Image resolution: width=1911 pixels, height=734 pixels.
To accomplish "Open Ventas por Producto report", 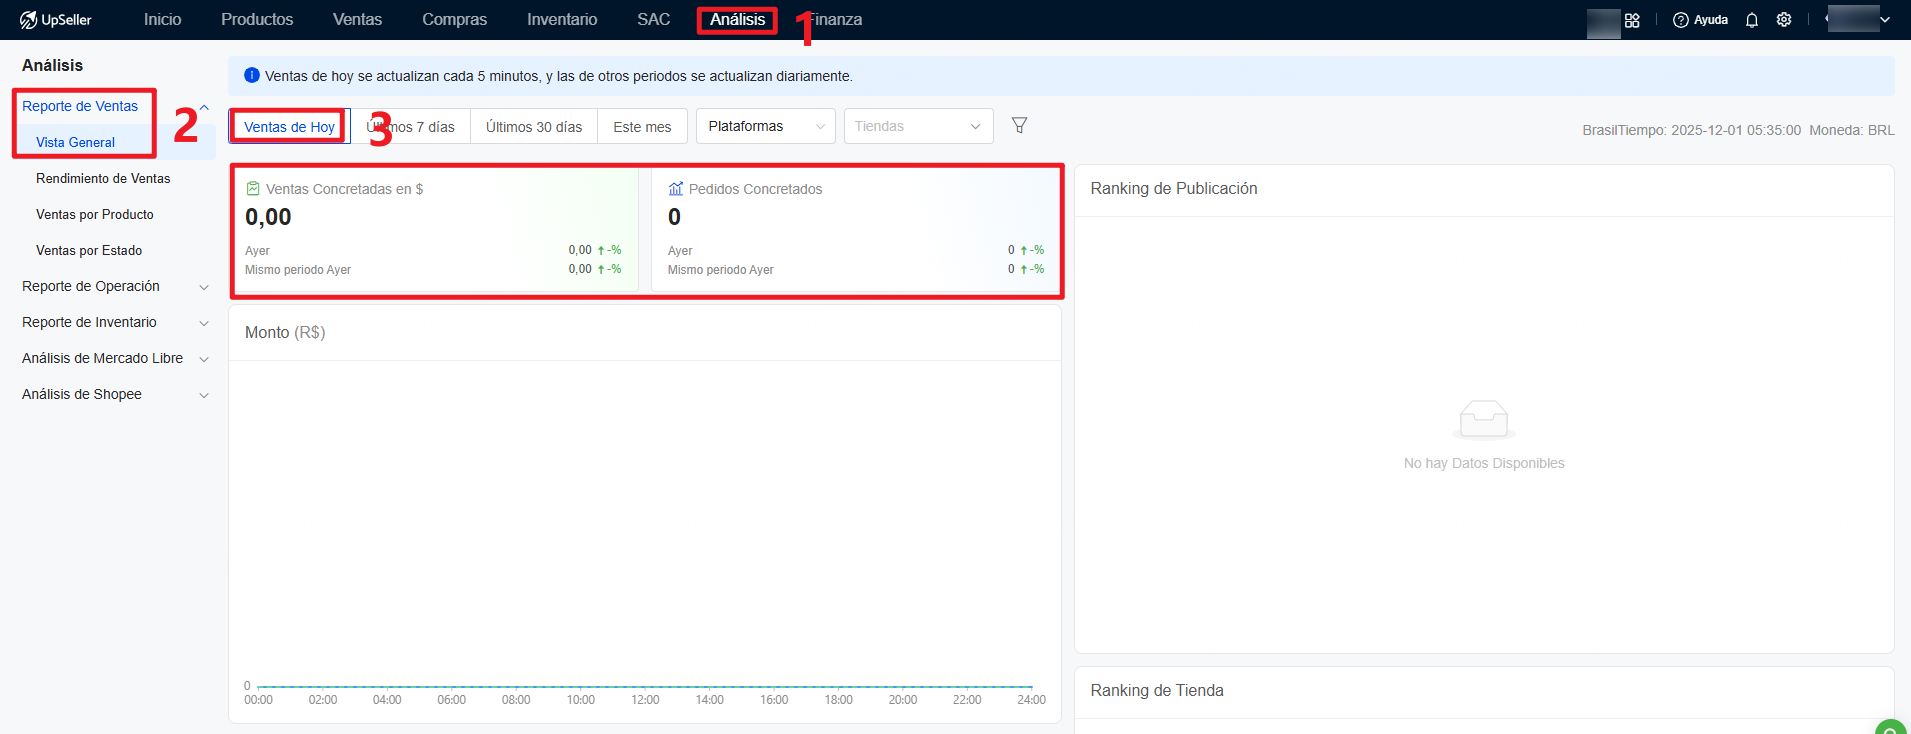I will click(x=95, y=214).
